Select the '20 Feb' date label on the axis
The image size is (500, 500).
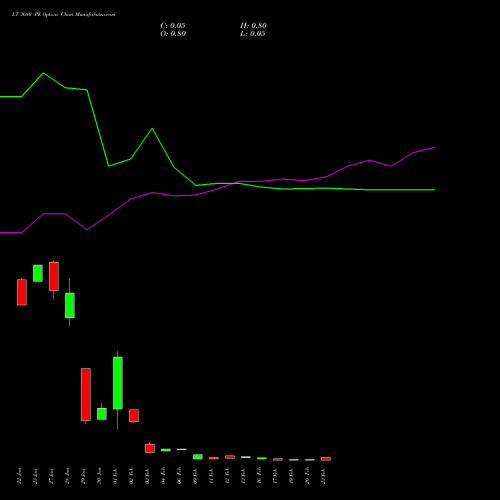[x=307, y=476]
